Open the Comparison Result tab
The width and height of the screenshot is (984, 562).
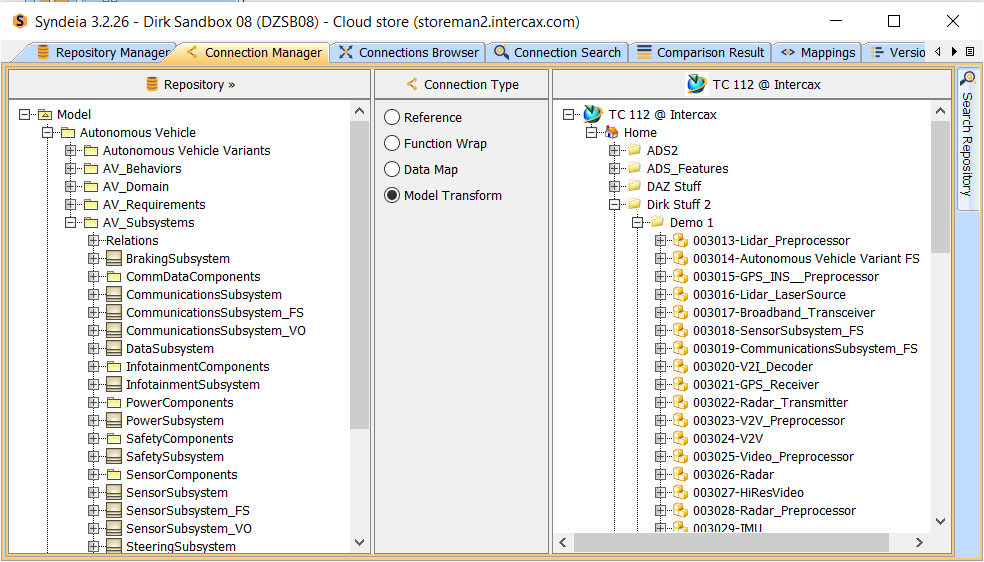tap(701, 53)
